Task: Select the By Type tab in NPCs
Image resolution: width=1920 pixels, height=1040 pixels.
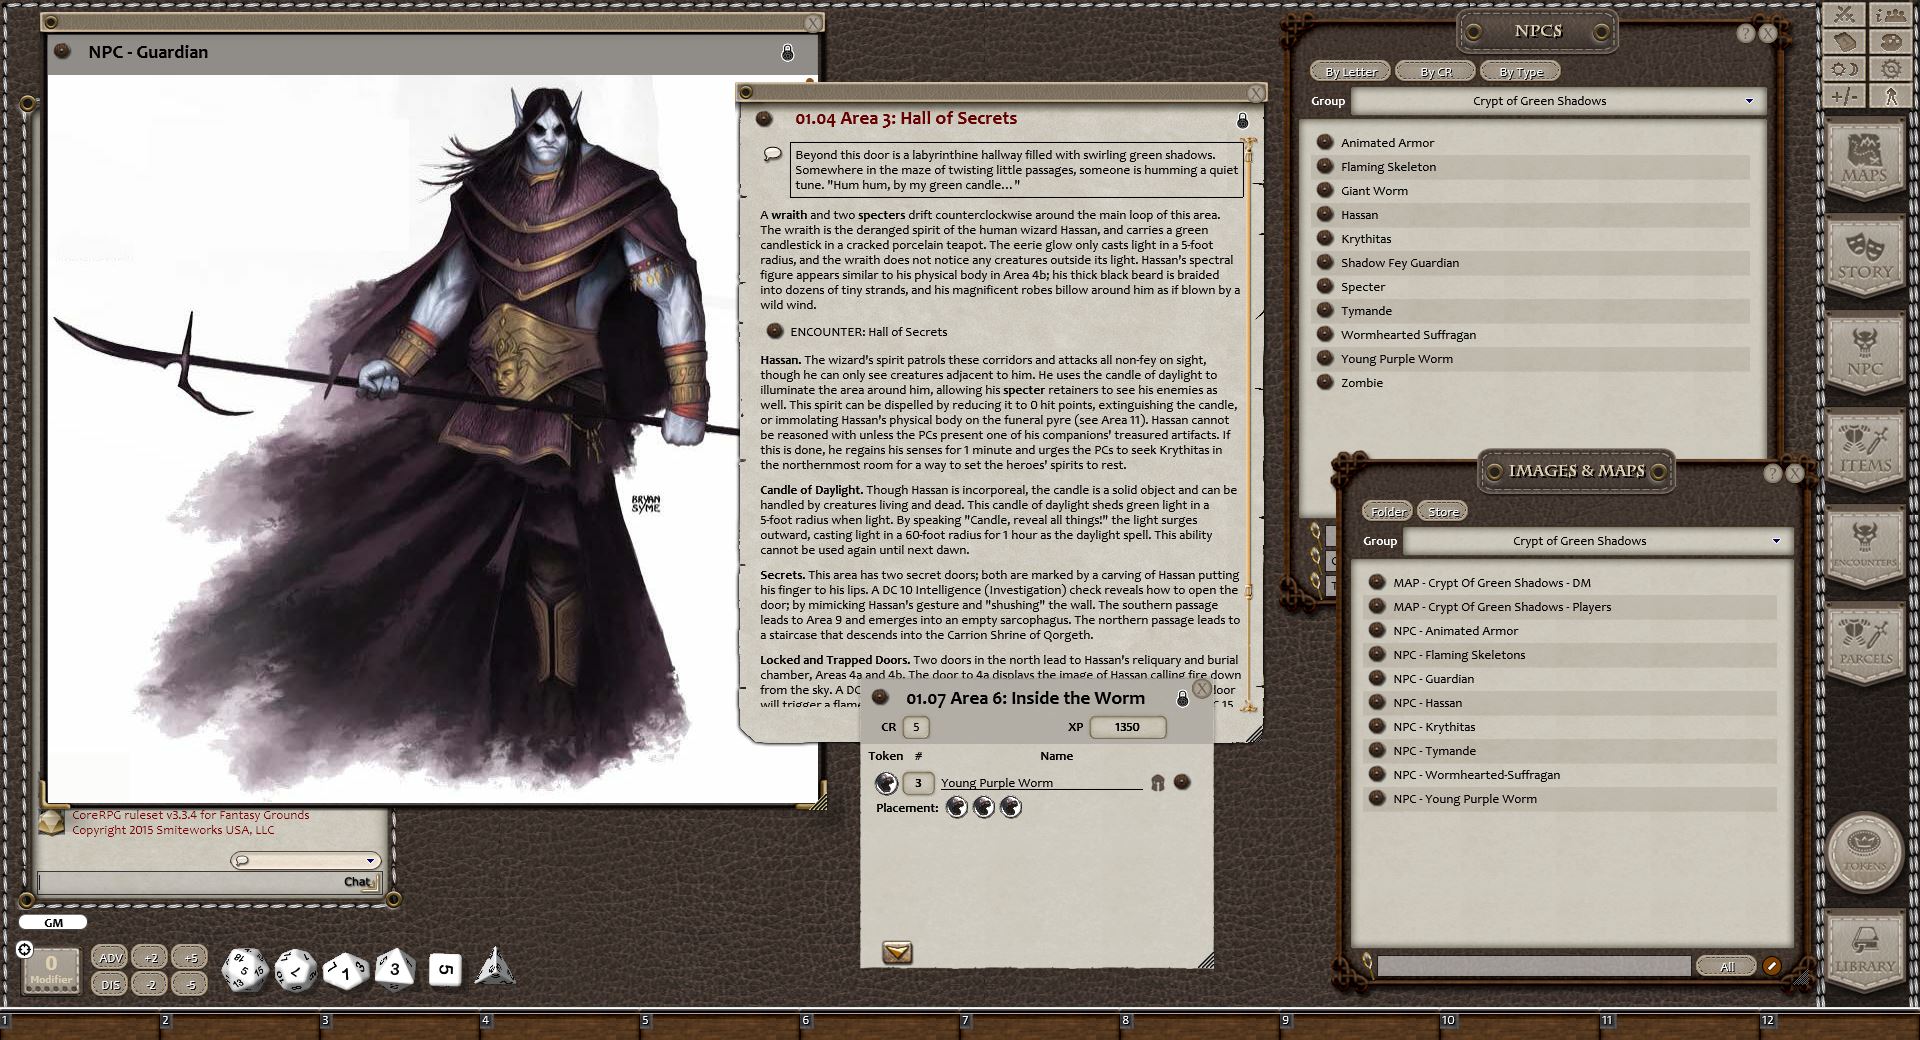Action: pos(1521,72)
